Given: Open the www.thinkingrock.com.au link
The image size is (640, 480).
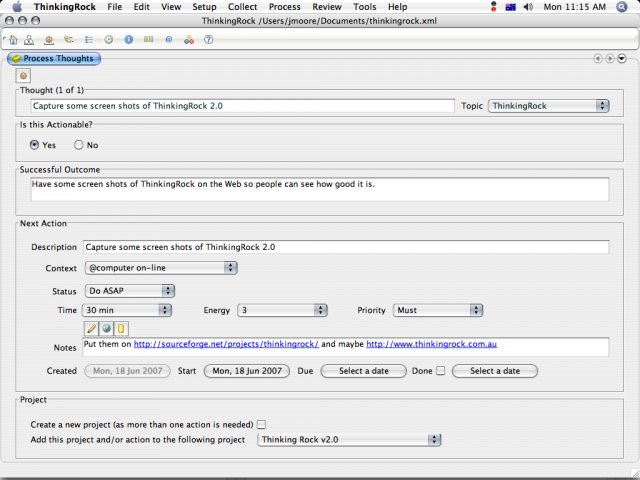Looking at the screenshot, I should pos(431,344).
